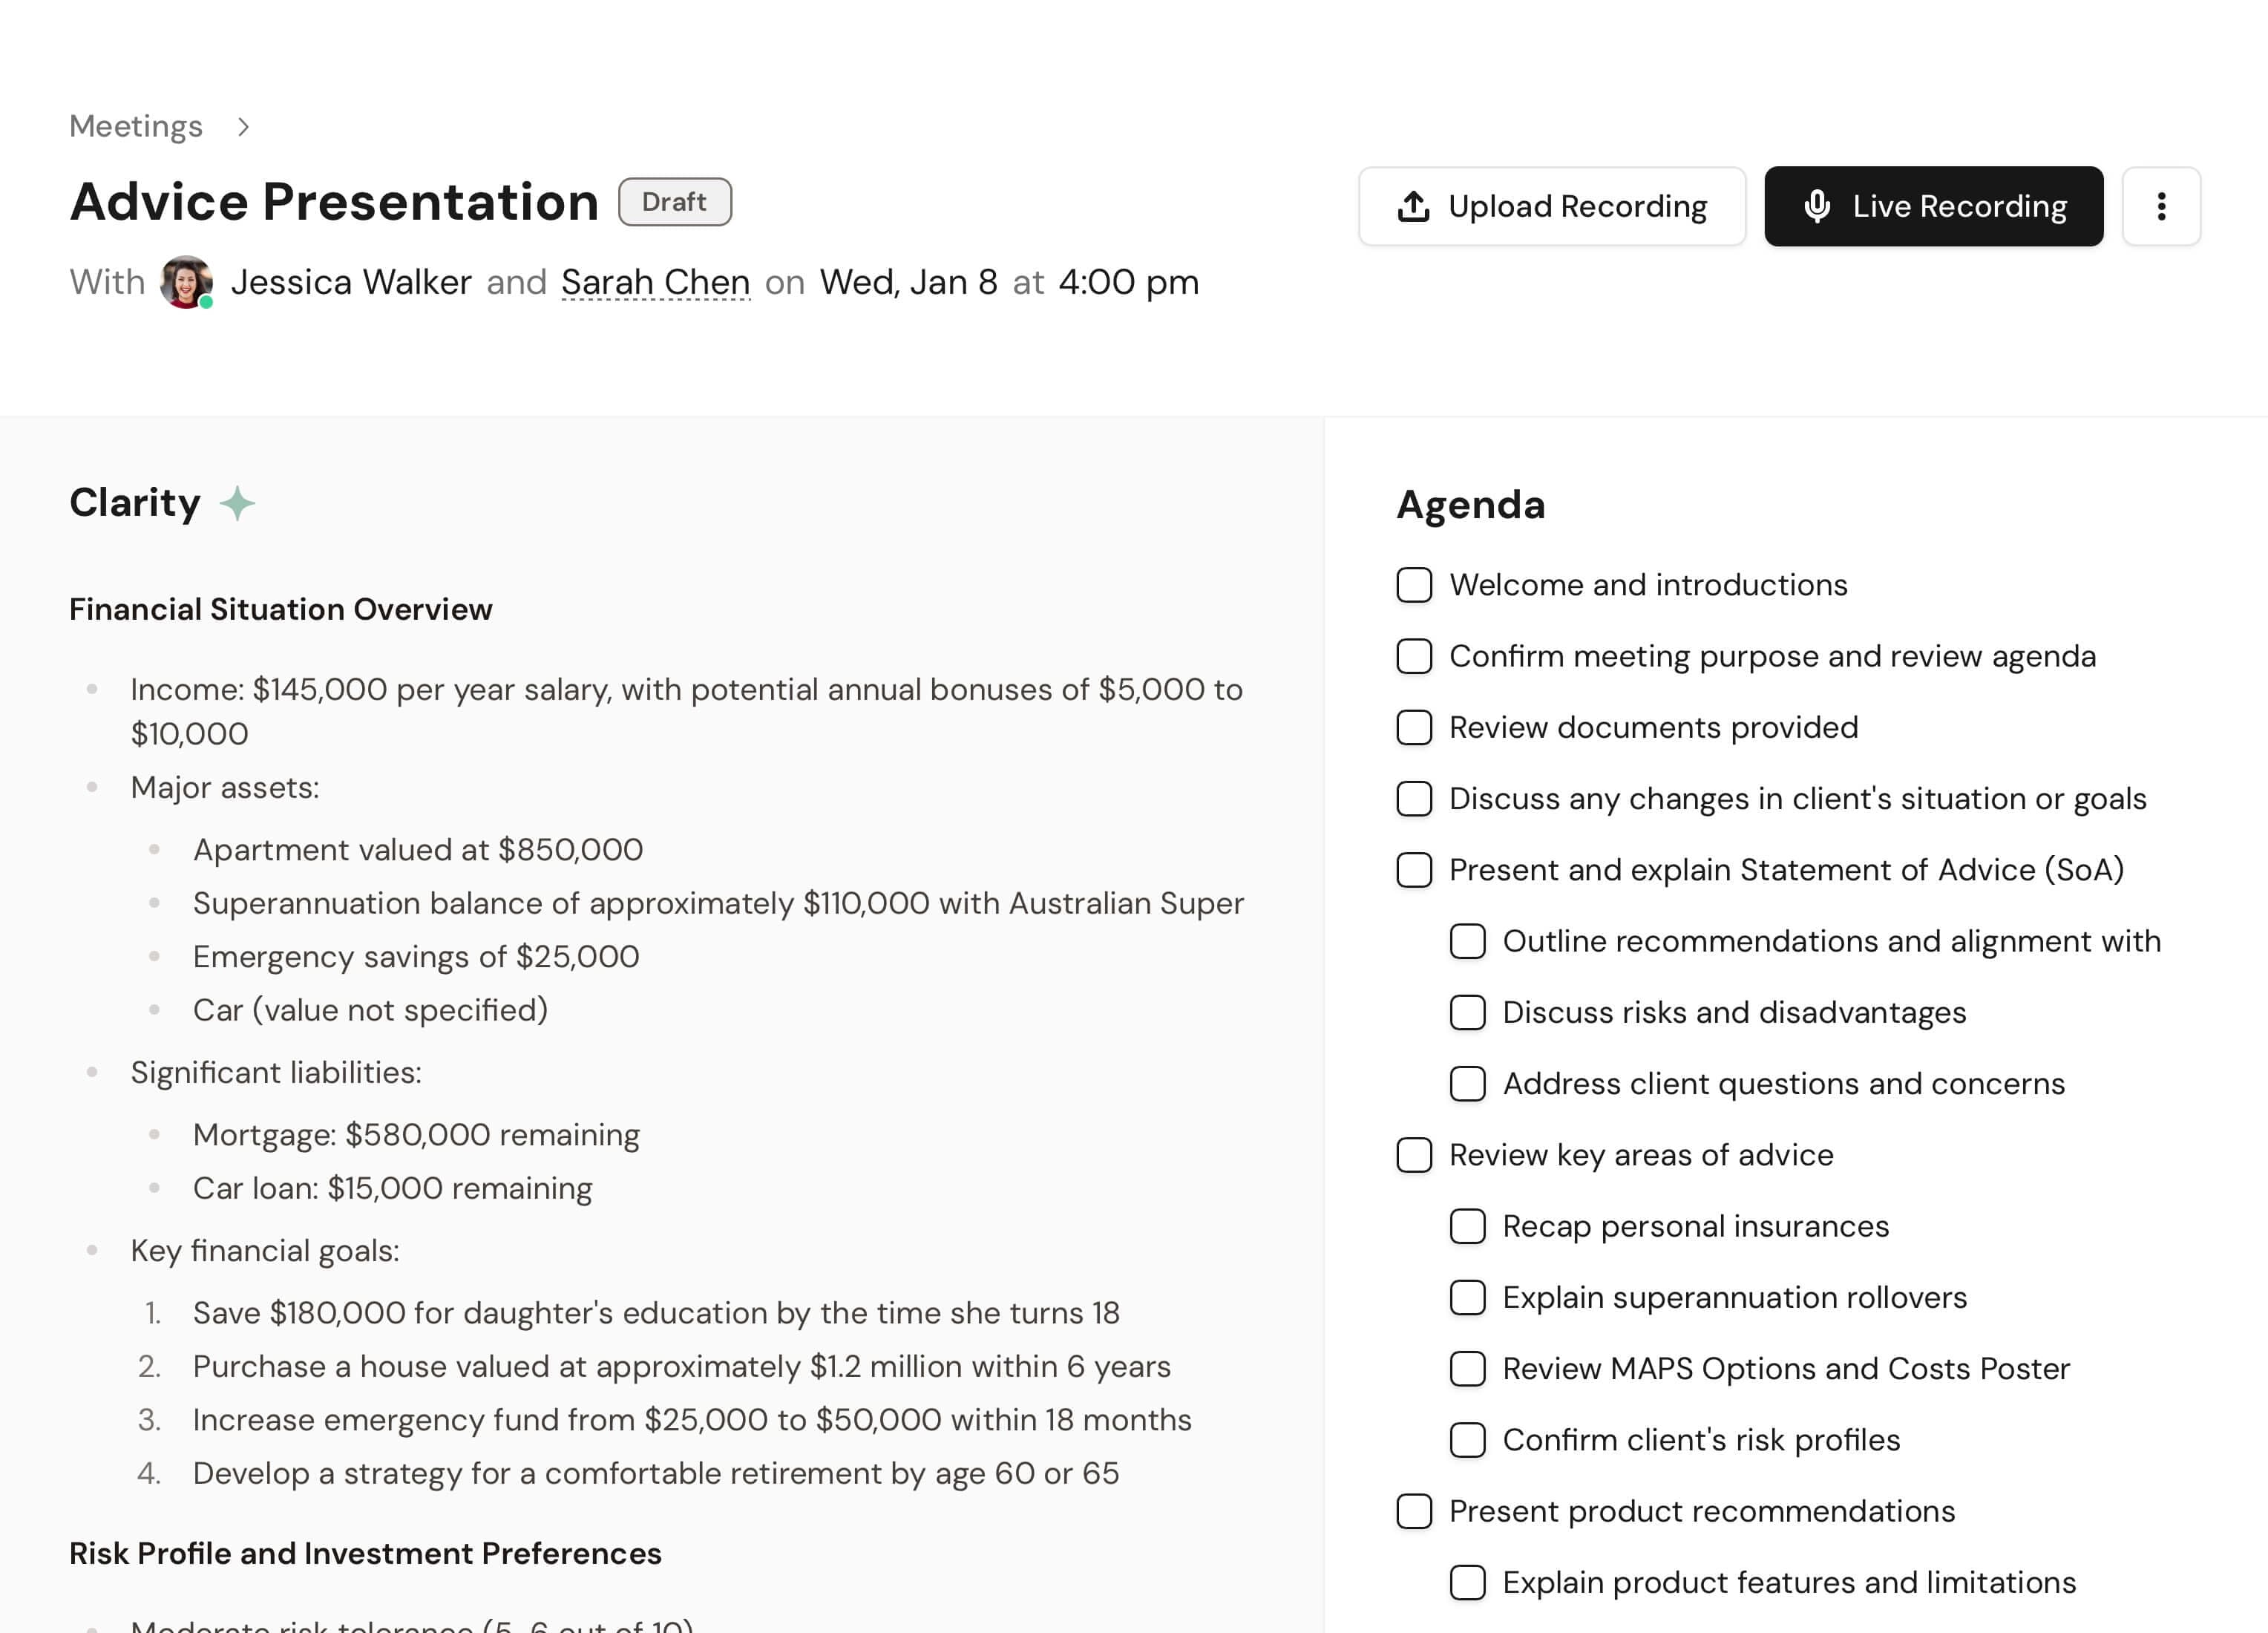Check Review MAPS Options and Costs Poster
The image size is (2268, 1633).
coord(1467,1369)
